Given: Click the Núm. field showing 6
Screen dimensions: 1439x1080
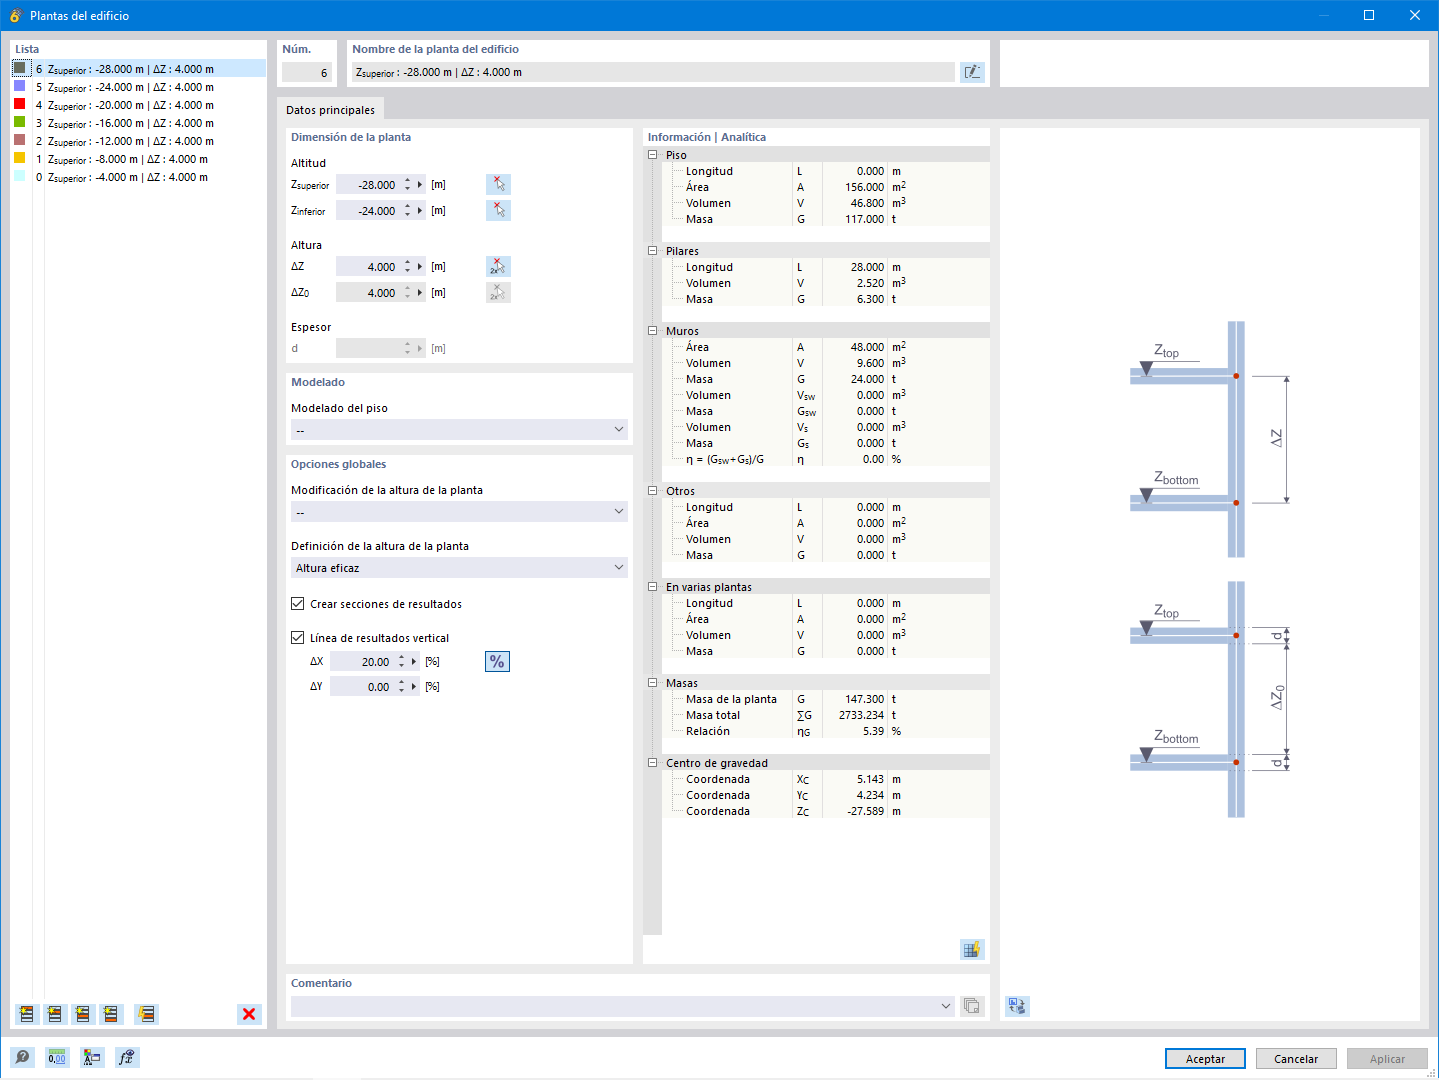Looking at the screenshot, I should pyautogui.click(x=307, y=72).
